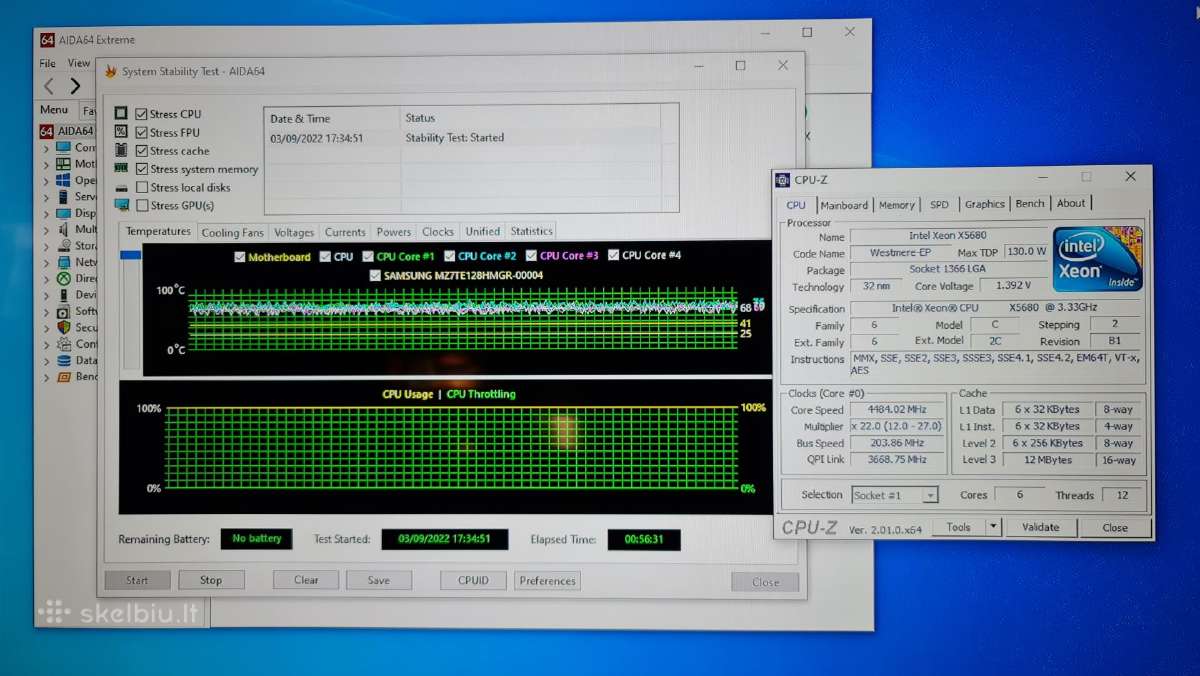
Task: Expand the Display tree node chevron
Action: pos(46,213)
